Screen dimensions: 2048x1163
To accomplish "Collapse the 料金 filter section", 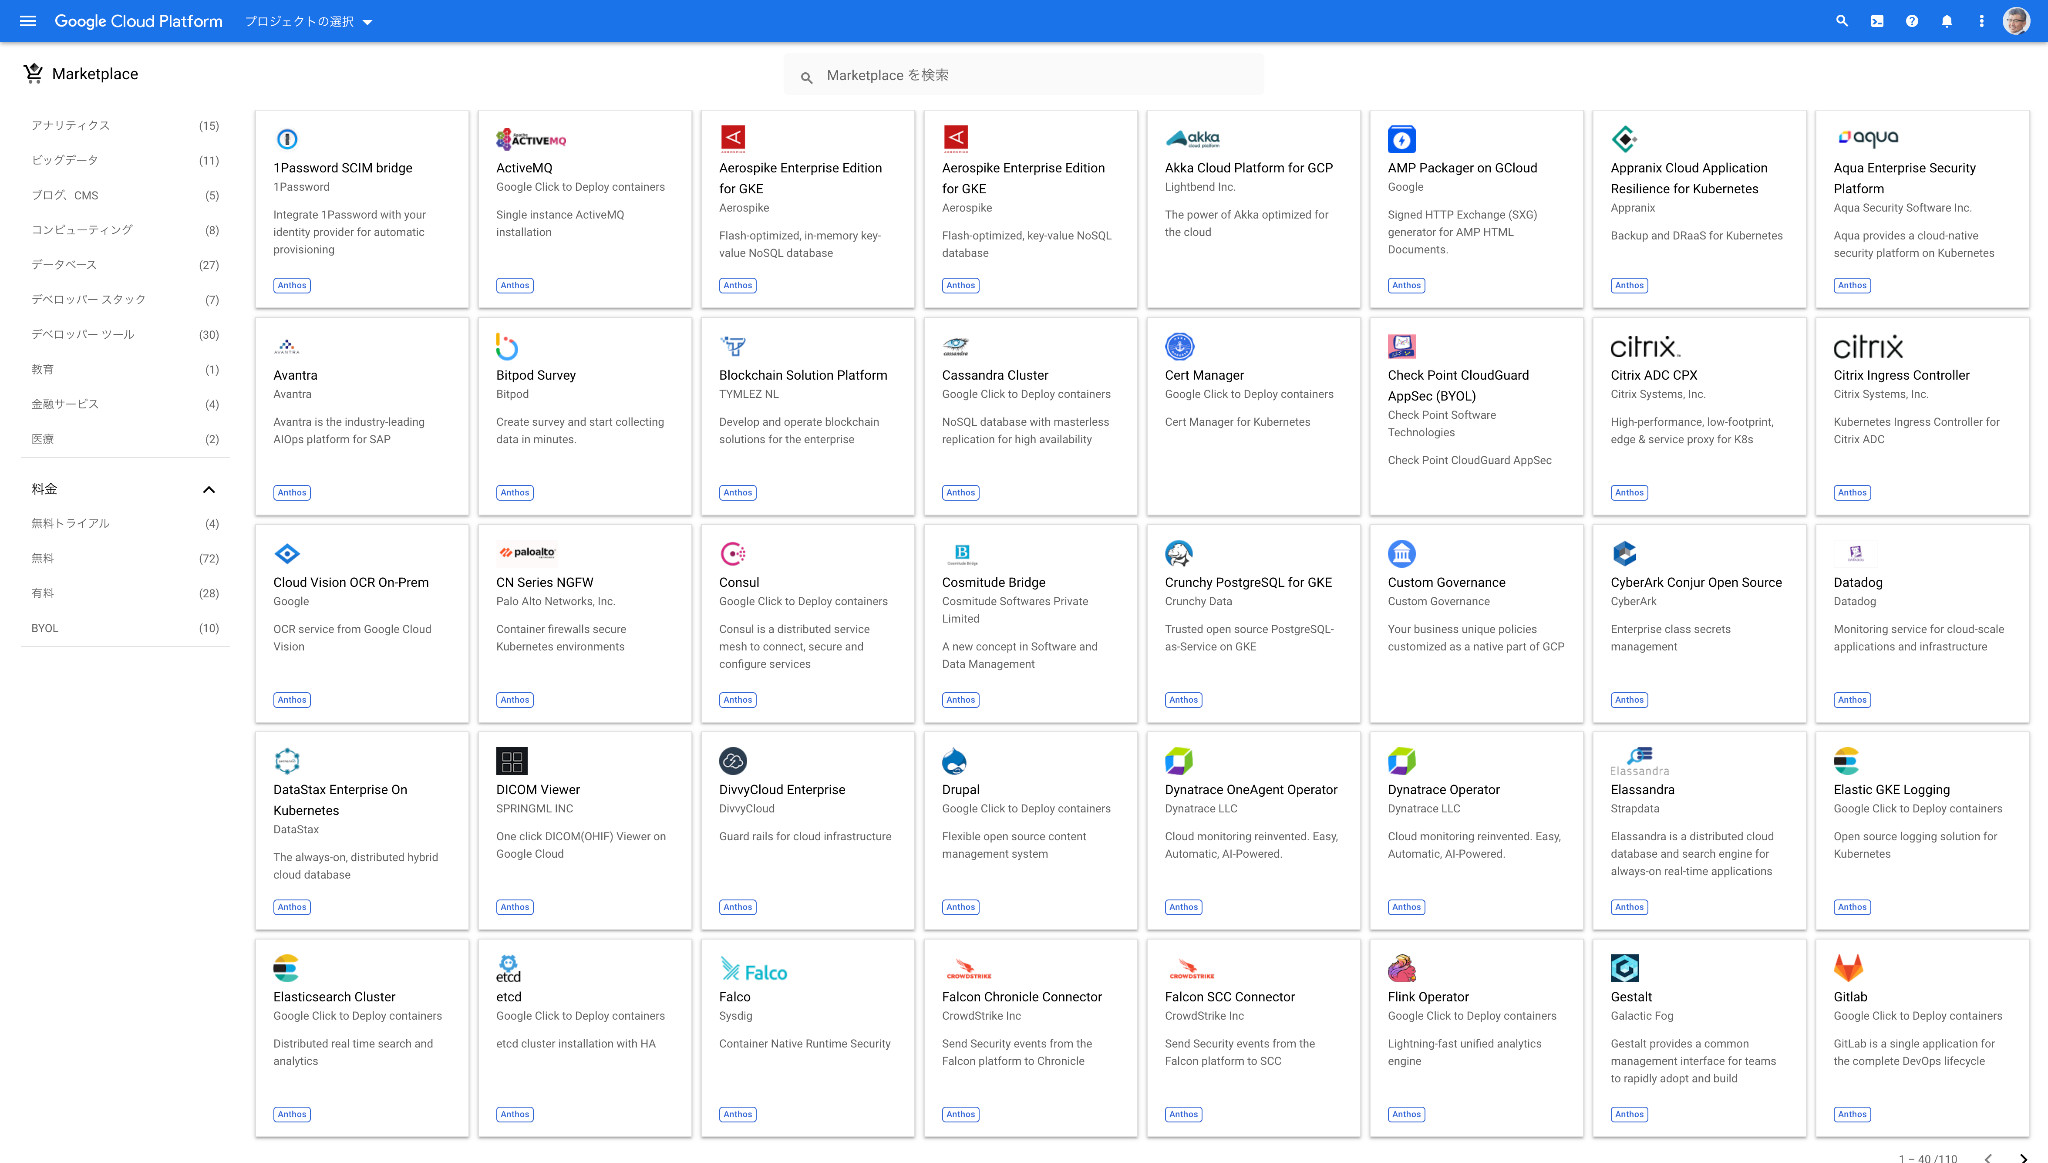I will 208,489.
